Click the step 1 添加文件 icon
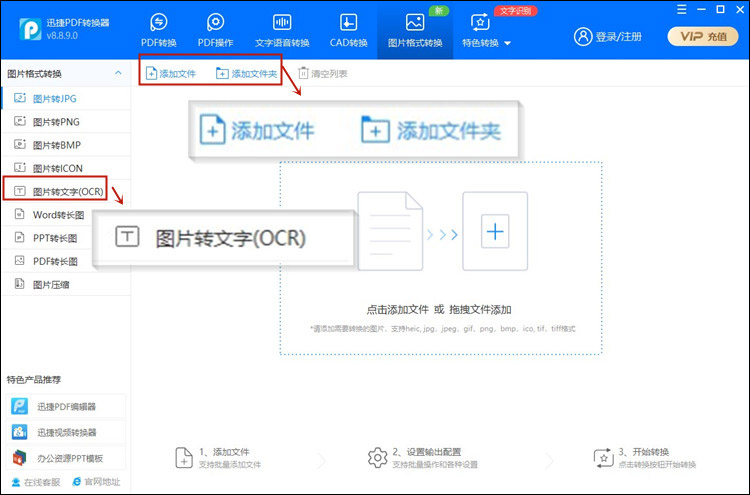This screenshot has height=495, width=750. tap(184, 458)
